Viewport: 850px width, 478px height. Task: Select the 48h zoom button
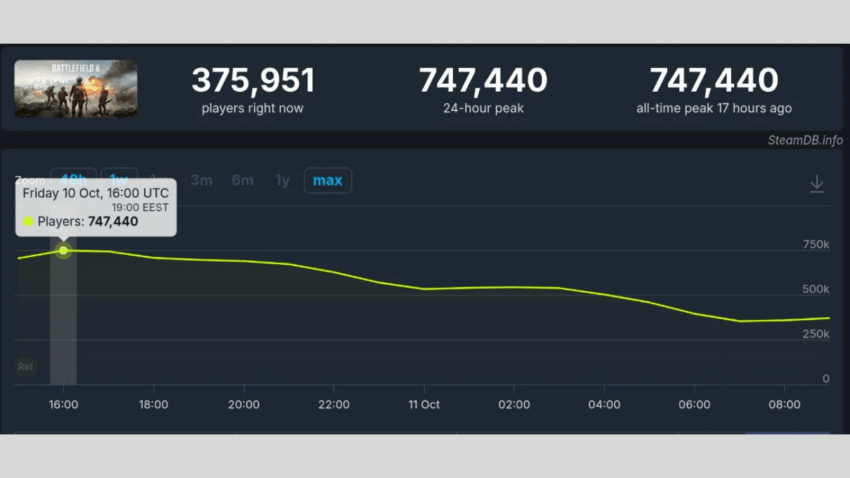[74, 175]
